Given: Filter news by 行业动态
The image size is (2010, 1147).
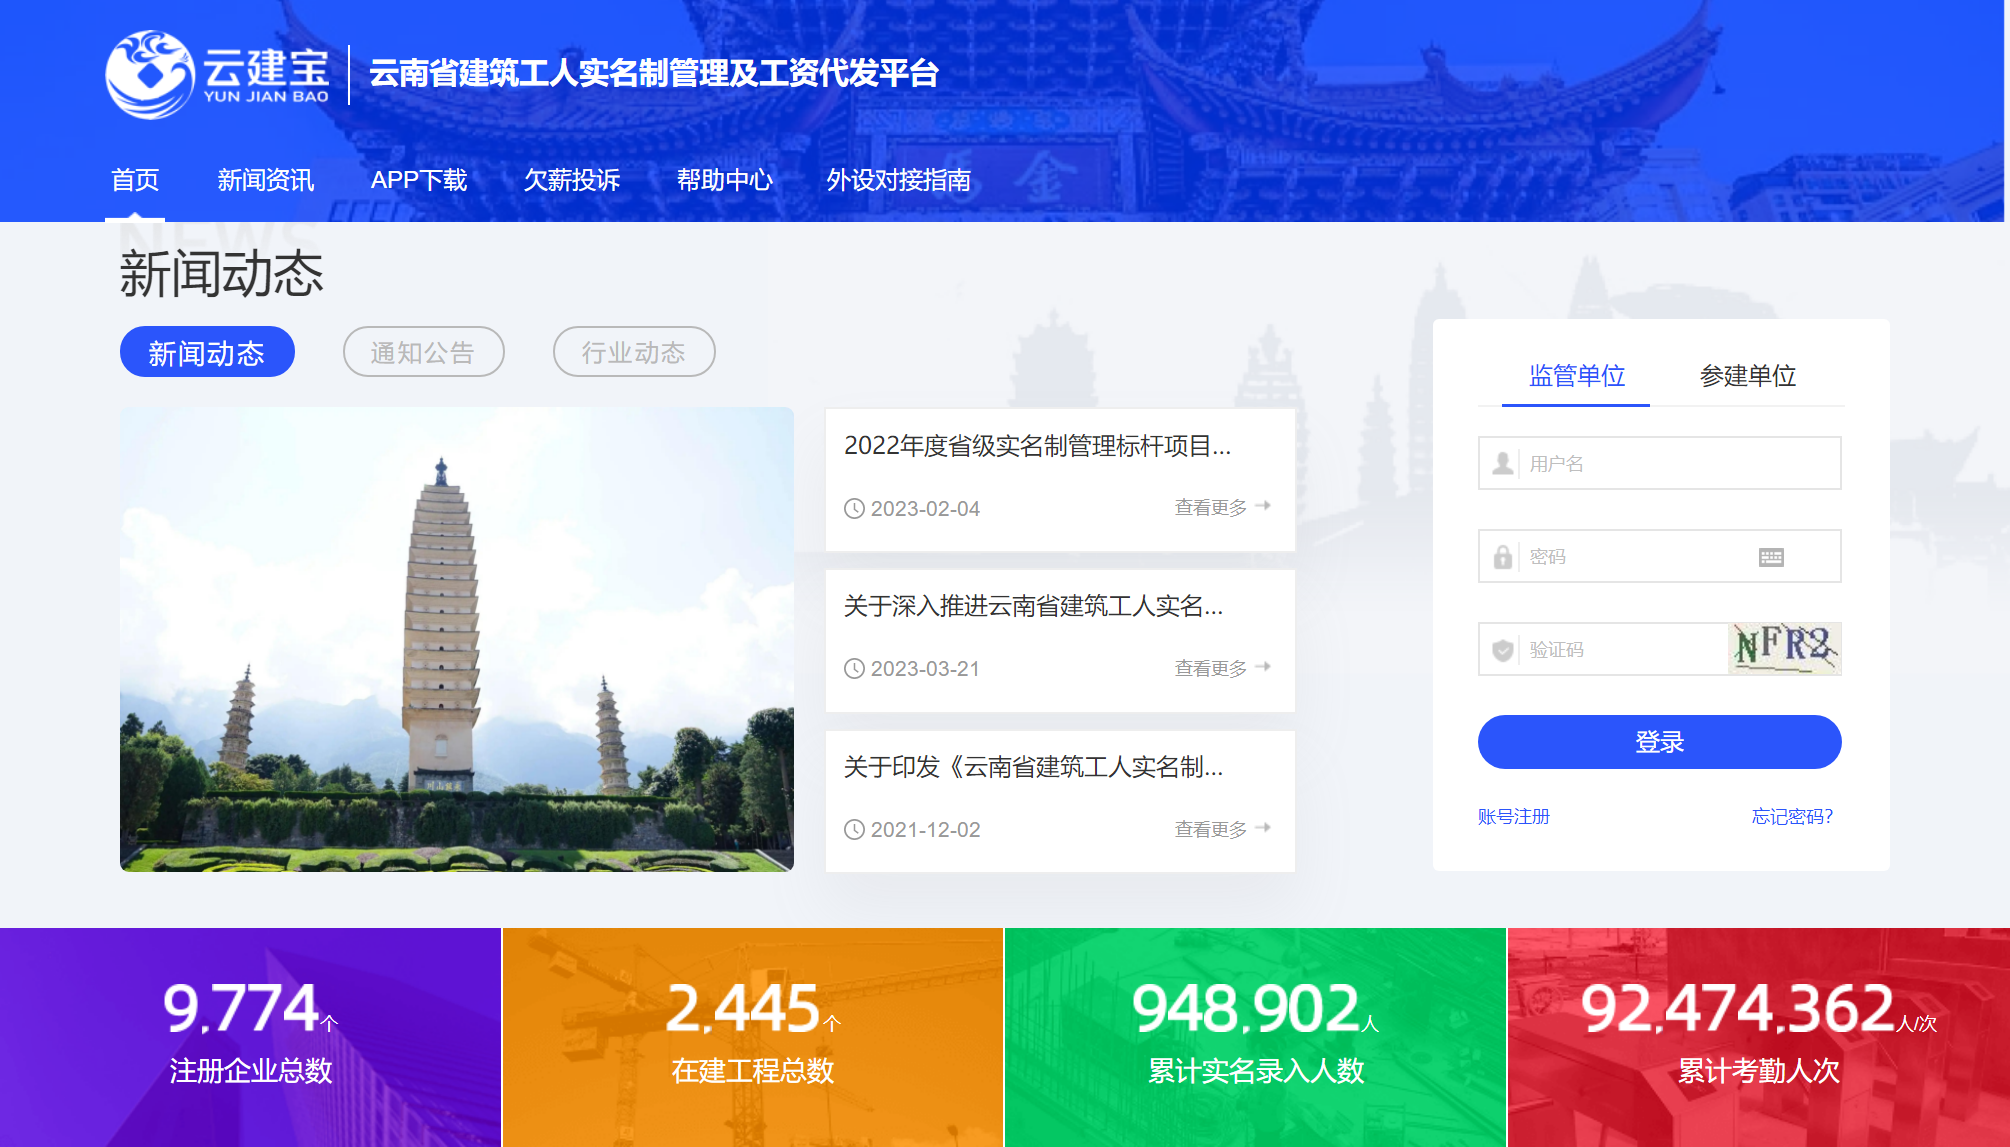Looking at the screenshot, I should [x=633, y=352].
